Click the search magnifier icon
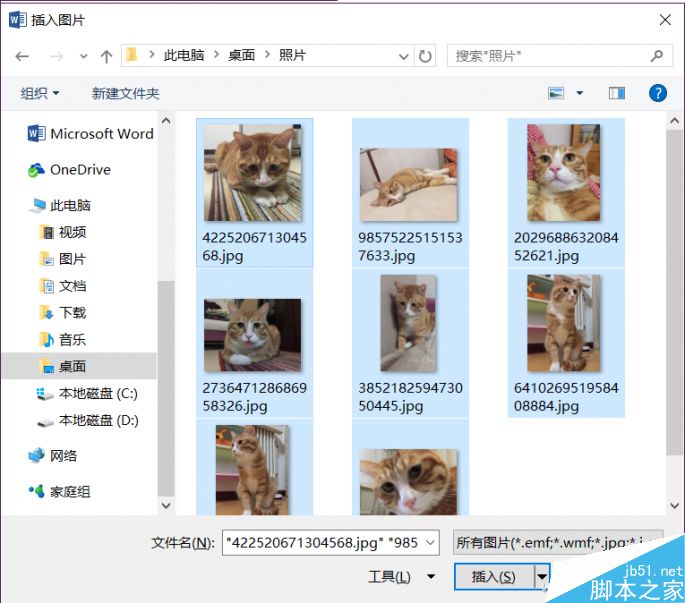Image resolution: width=685 pixels, height=603 pixels. 656,56
